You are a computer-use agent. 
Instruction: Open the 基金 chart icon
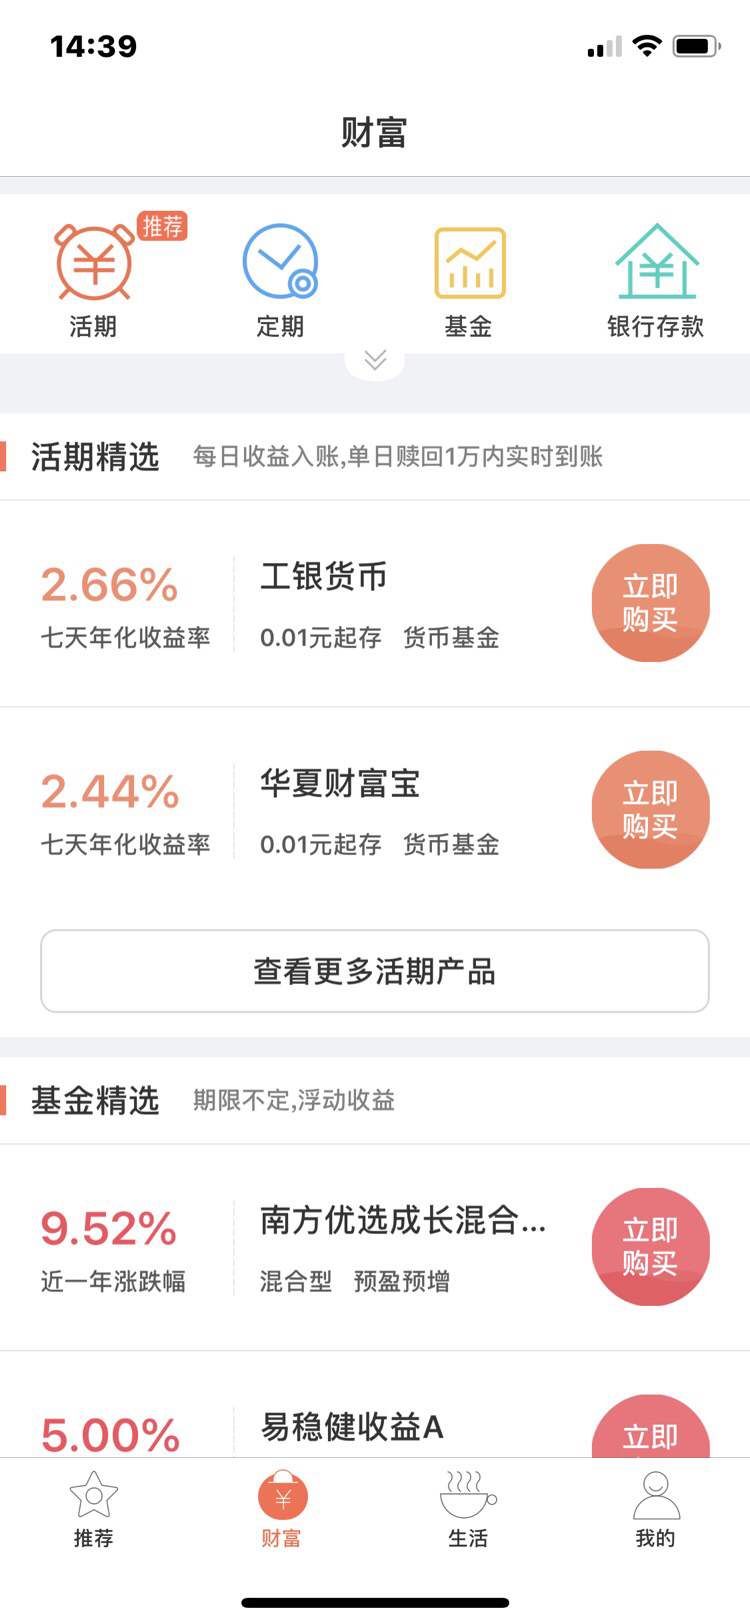click(469, 264)
